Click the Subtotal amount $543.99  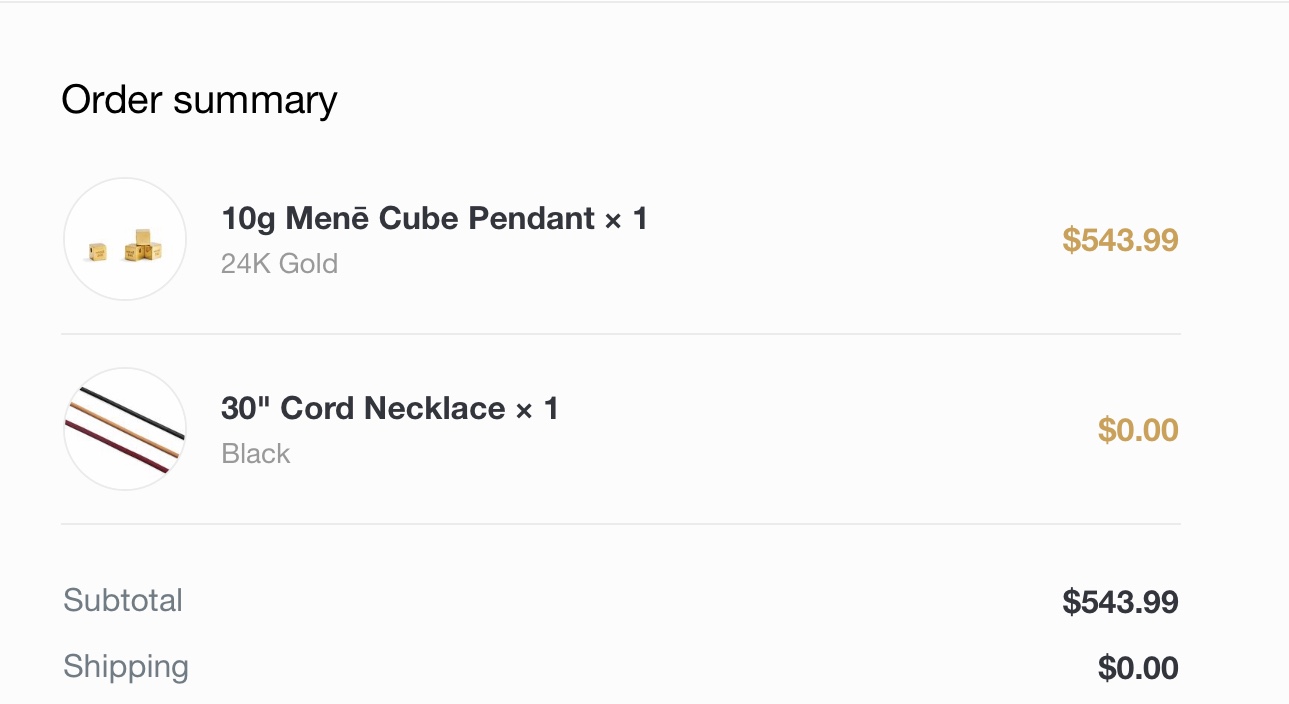[x=1120, y=602]
